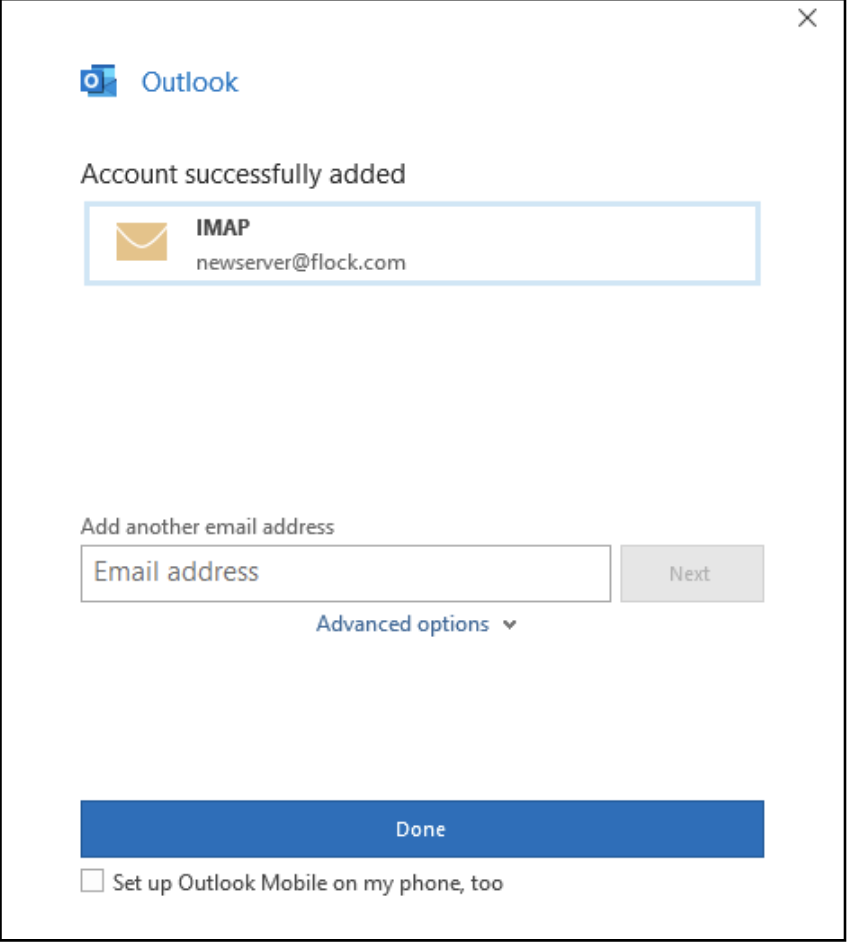Click the Outlook logo icon

(x=99, y=81)
